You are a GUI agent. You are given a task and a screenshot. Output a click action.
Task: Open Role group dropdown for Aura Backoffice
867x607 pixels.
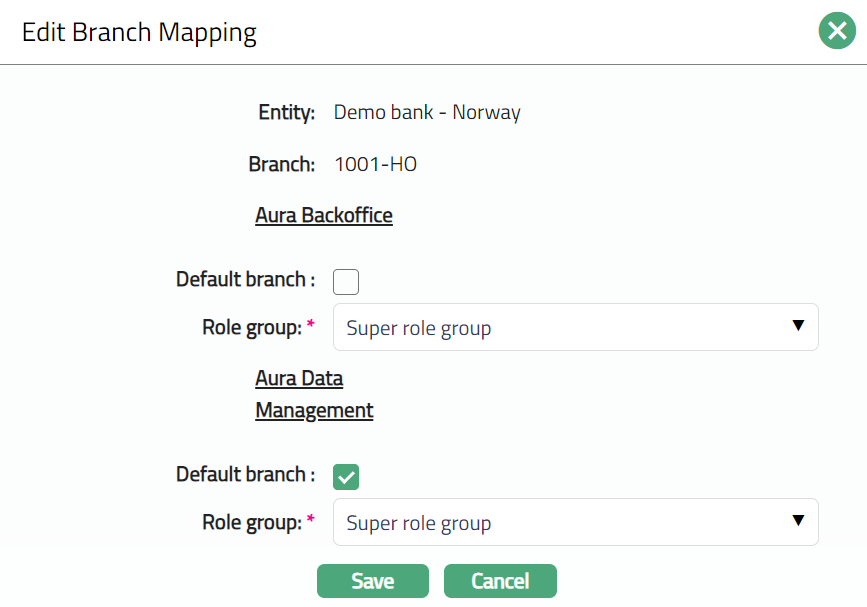click(560, 328)
